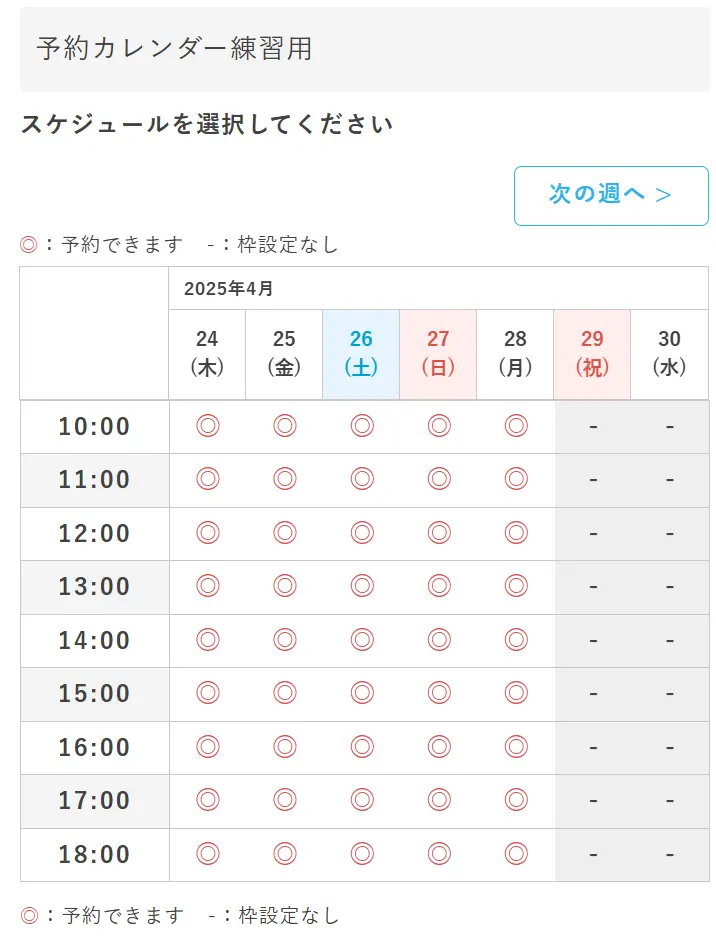Click the 26 (土) Saturday column header

coord(361,354)
